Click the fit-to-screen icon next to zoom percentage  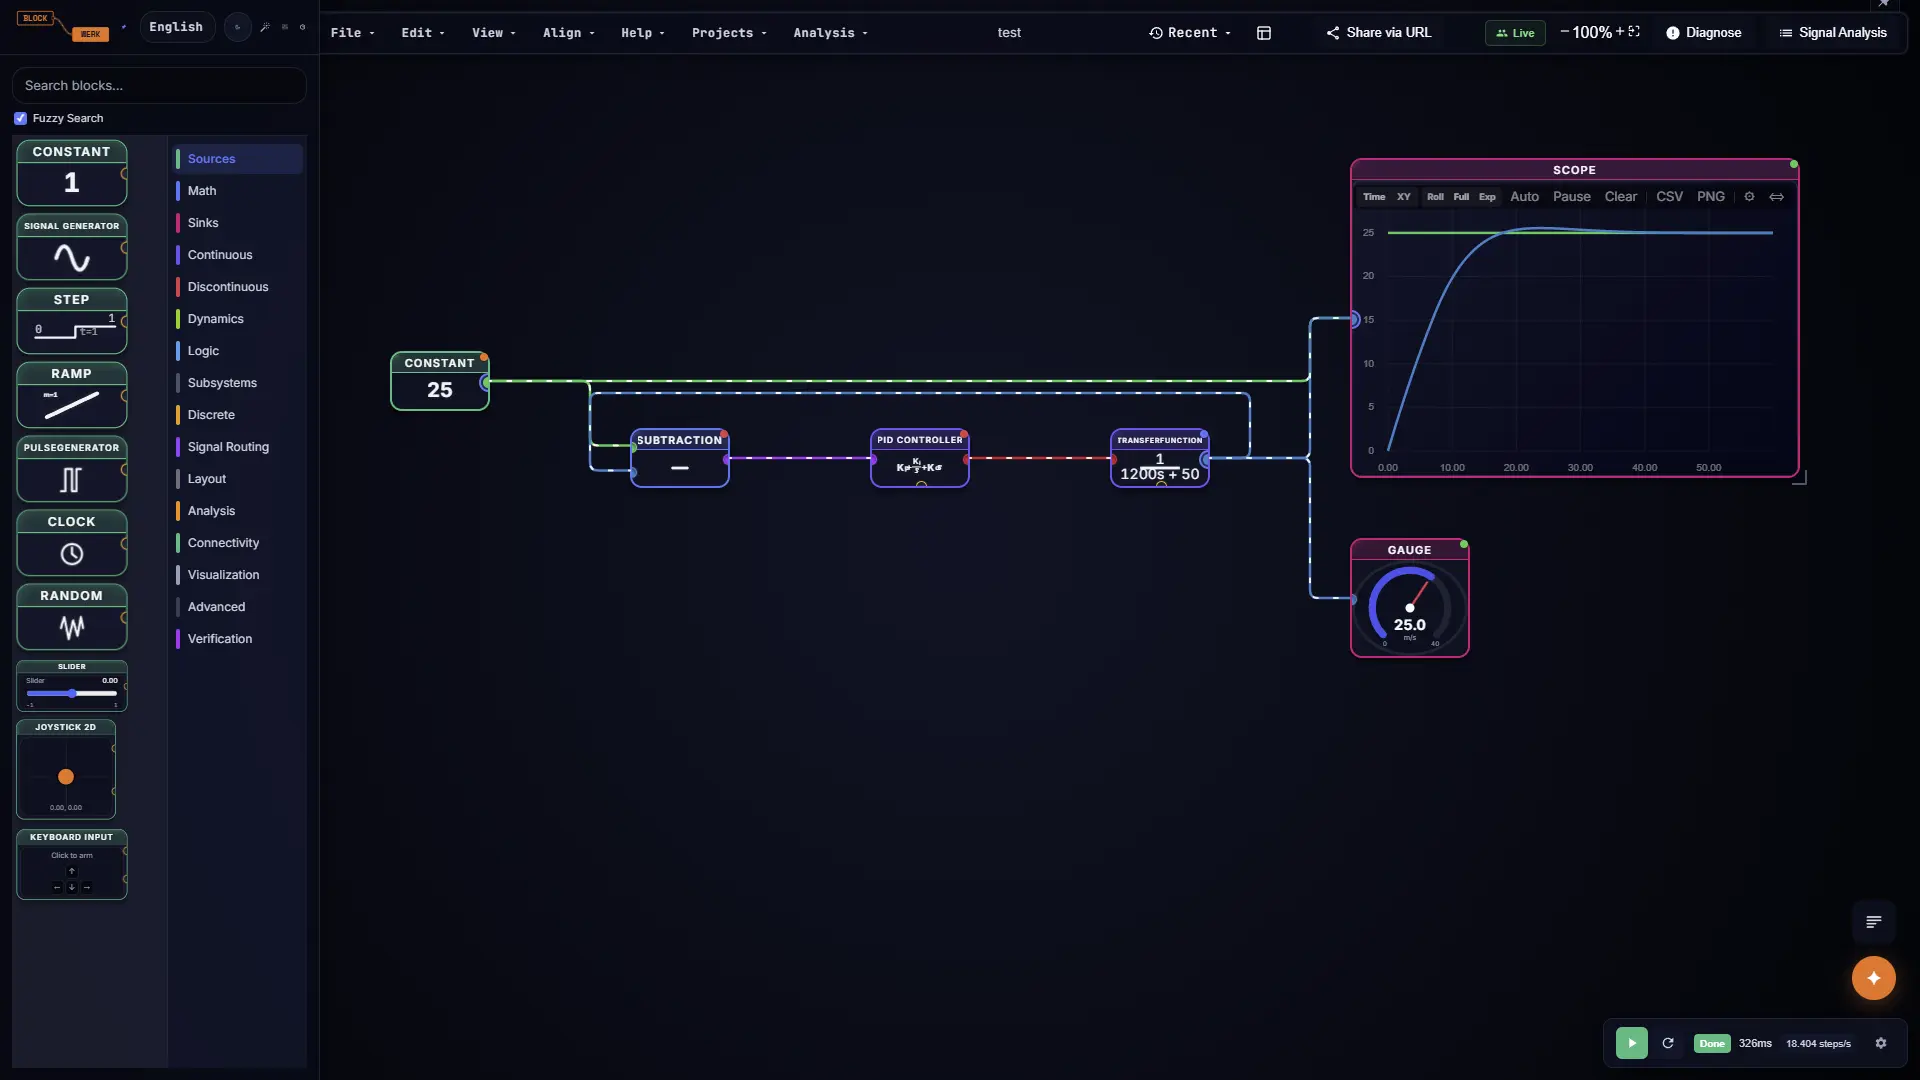[x=1634, y=32]
